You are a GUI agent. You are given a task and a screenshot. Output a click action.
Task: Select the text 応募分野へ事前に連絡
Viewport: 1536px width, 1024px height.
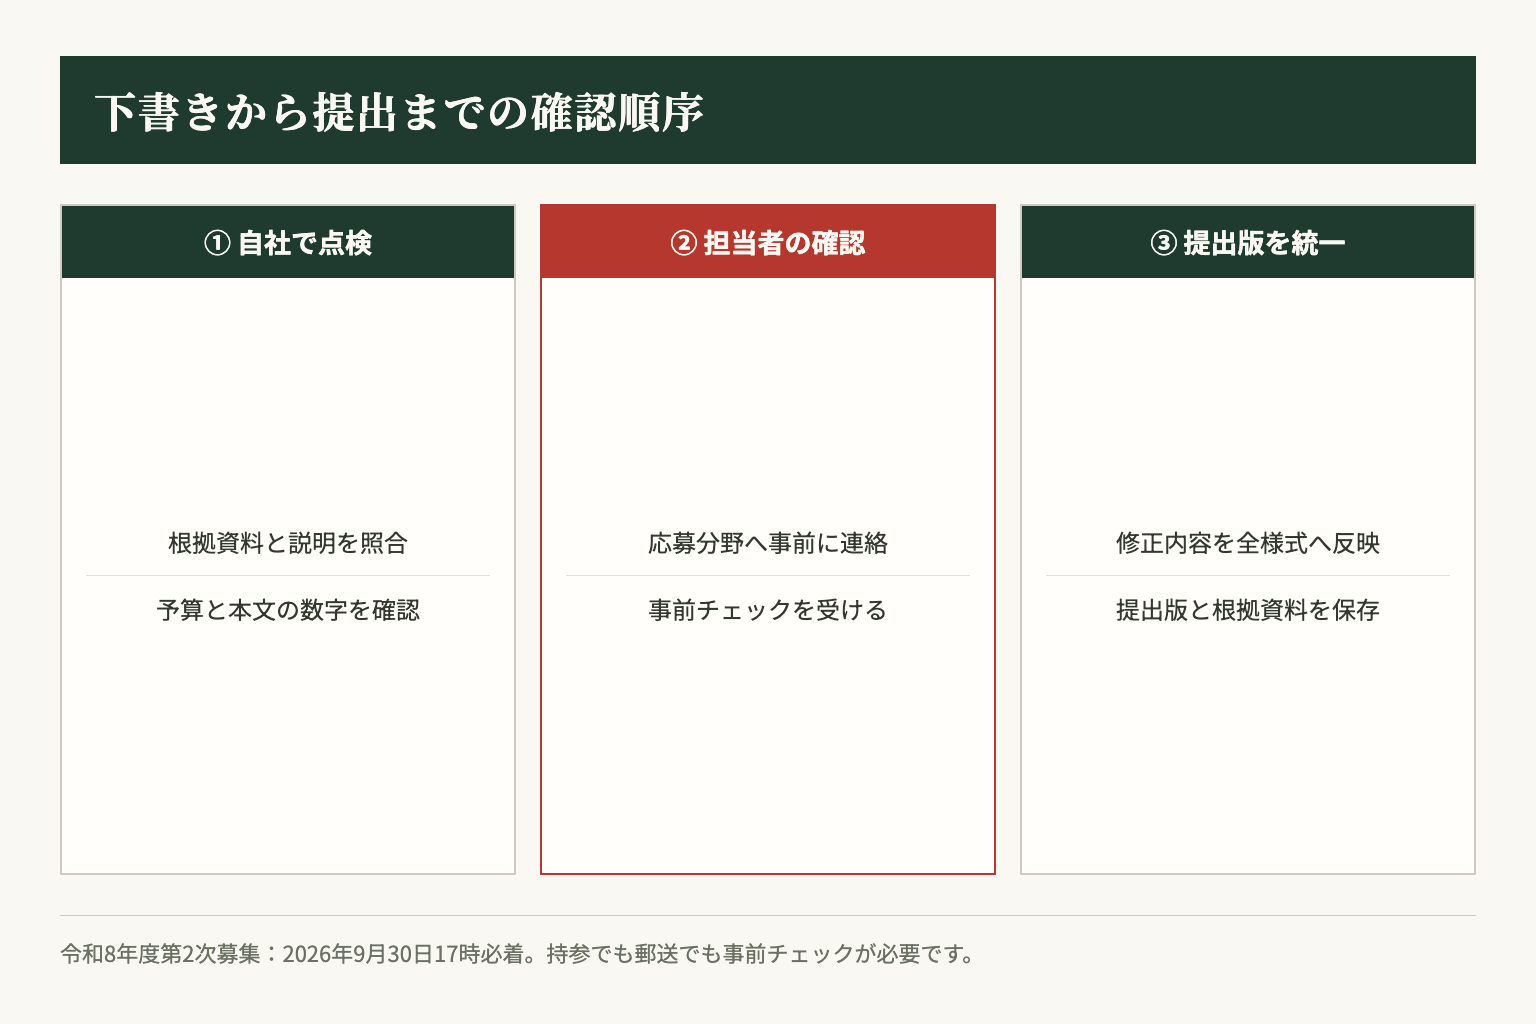768,543
